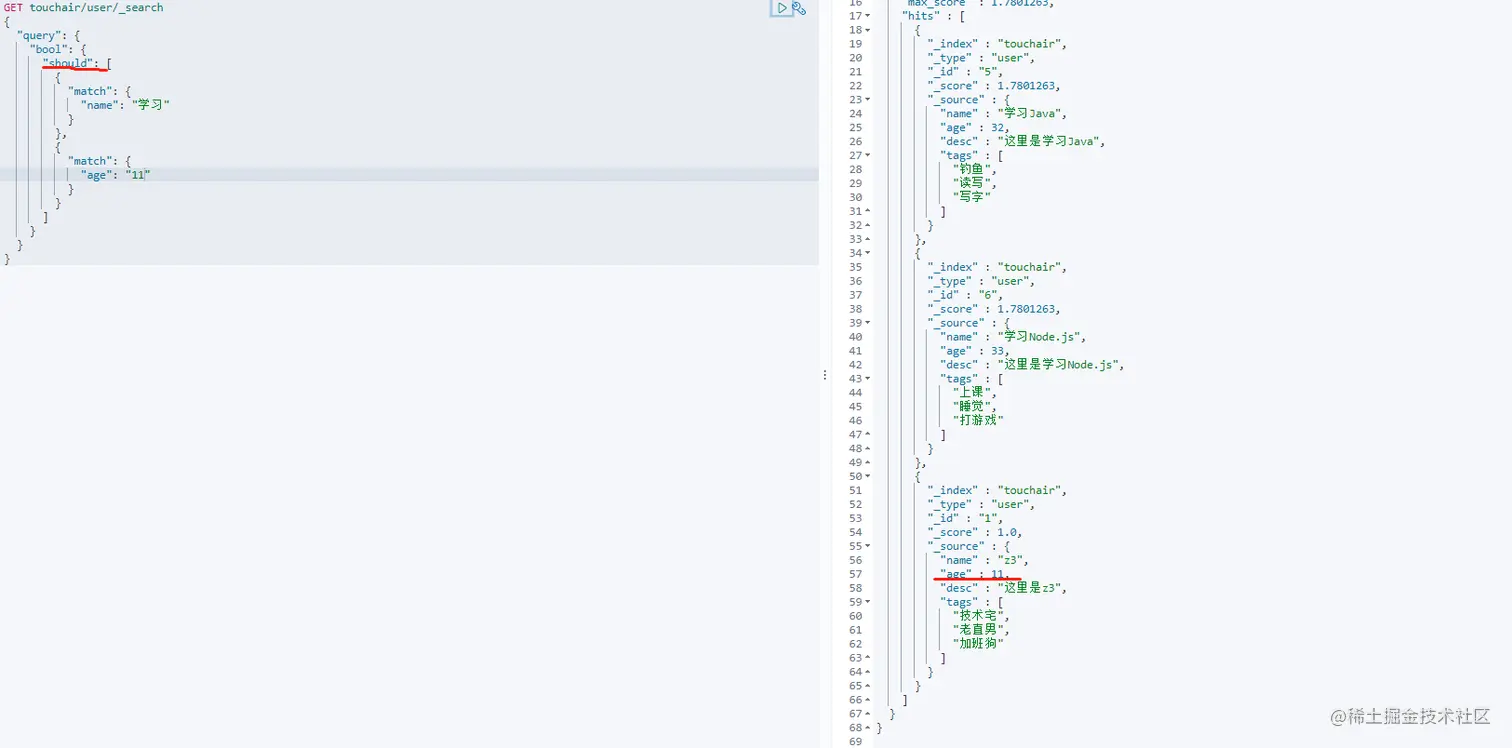Run the query with the green play icon
Viewport: 1512px width, 748px height.
(782, 8)
